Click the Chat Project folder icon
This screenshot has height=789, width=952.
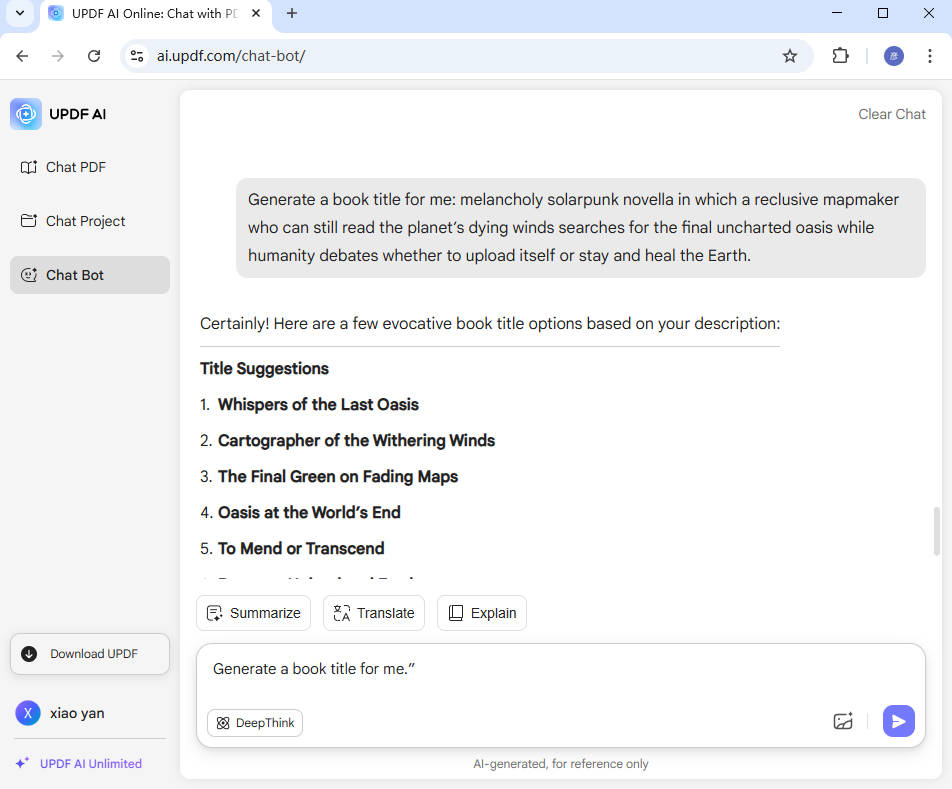tap(29, 220)
